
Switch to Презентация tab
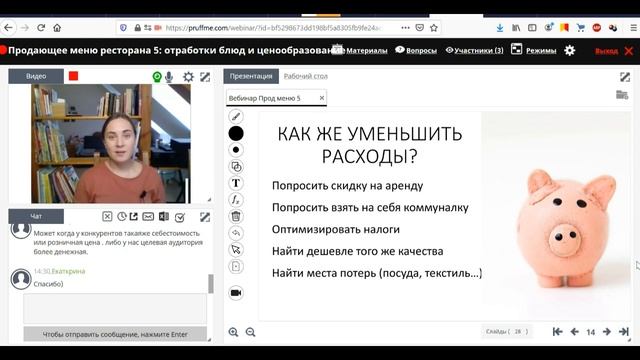(x=251, y=76)
